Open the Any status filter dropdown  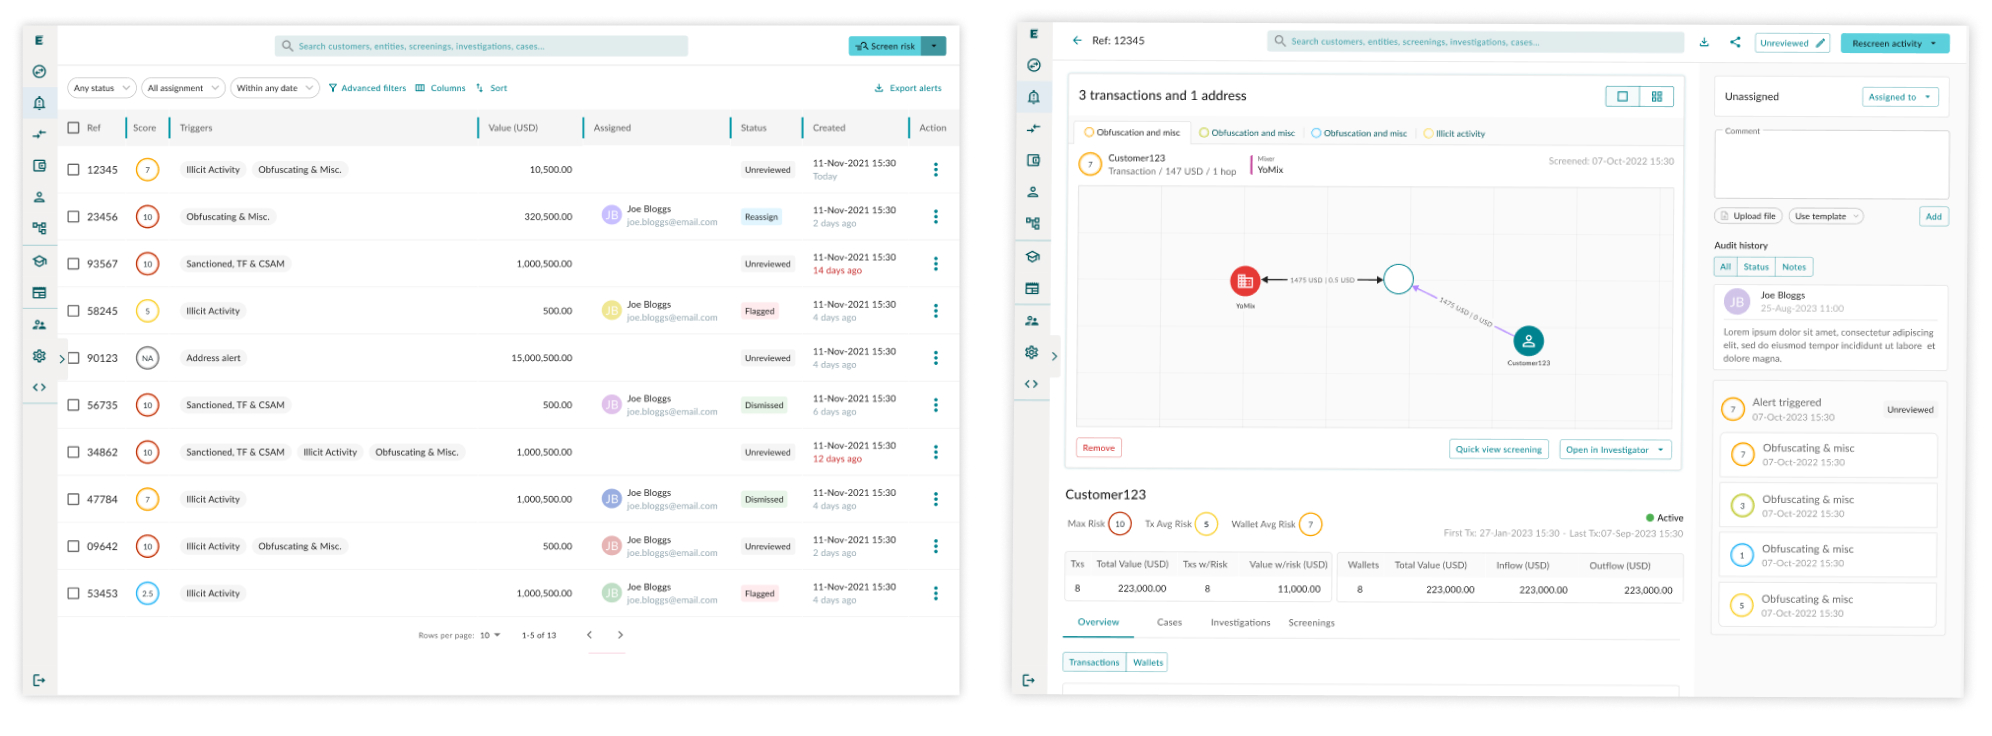tap(101, 88)
